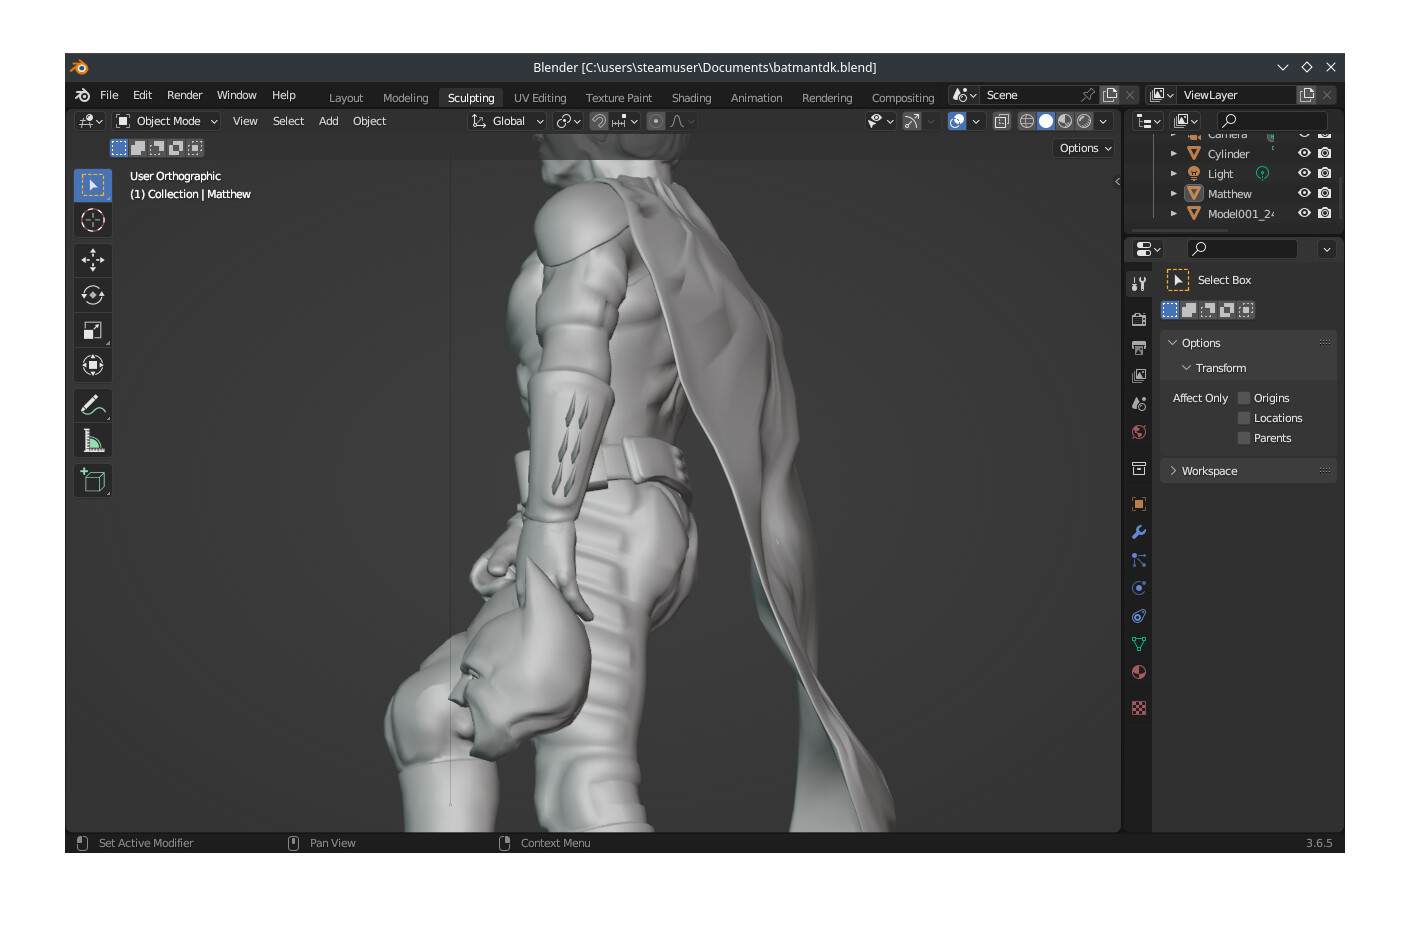Expand the Cylinder item in the outliner
The image size is (1410, 930).
point(1174,154)
